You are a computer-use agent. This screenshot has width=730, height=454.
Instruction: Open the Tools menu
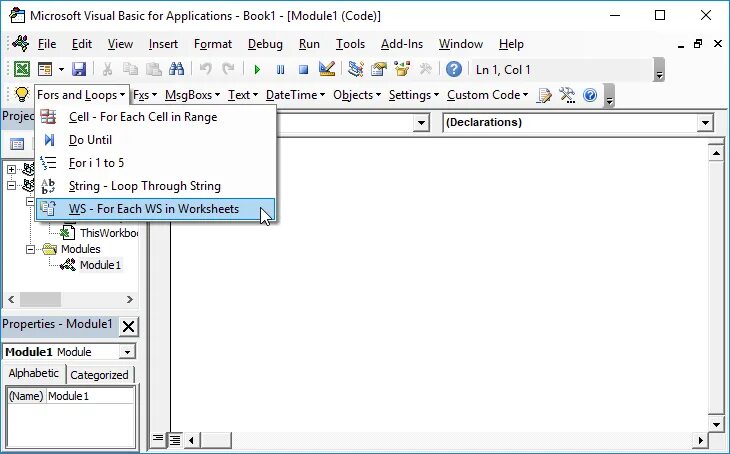coord(350,44)
